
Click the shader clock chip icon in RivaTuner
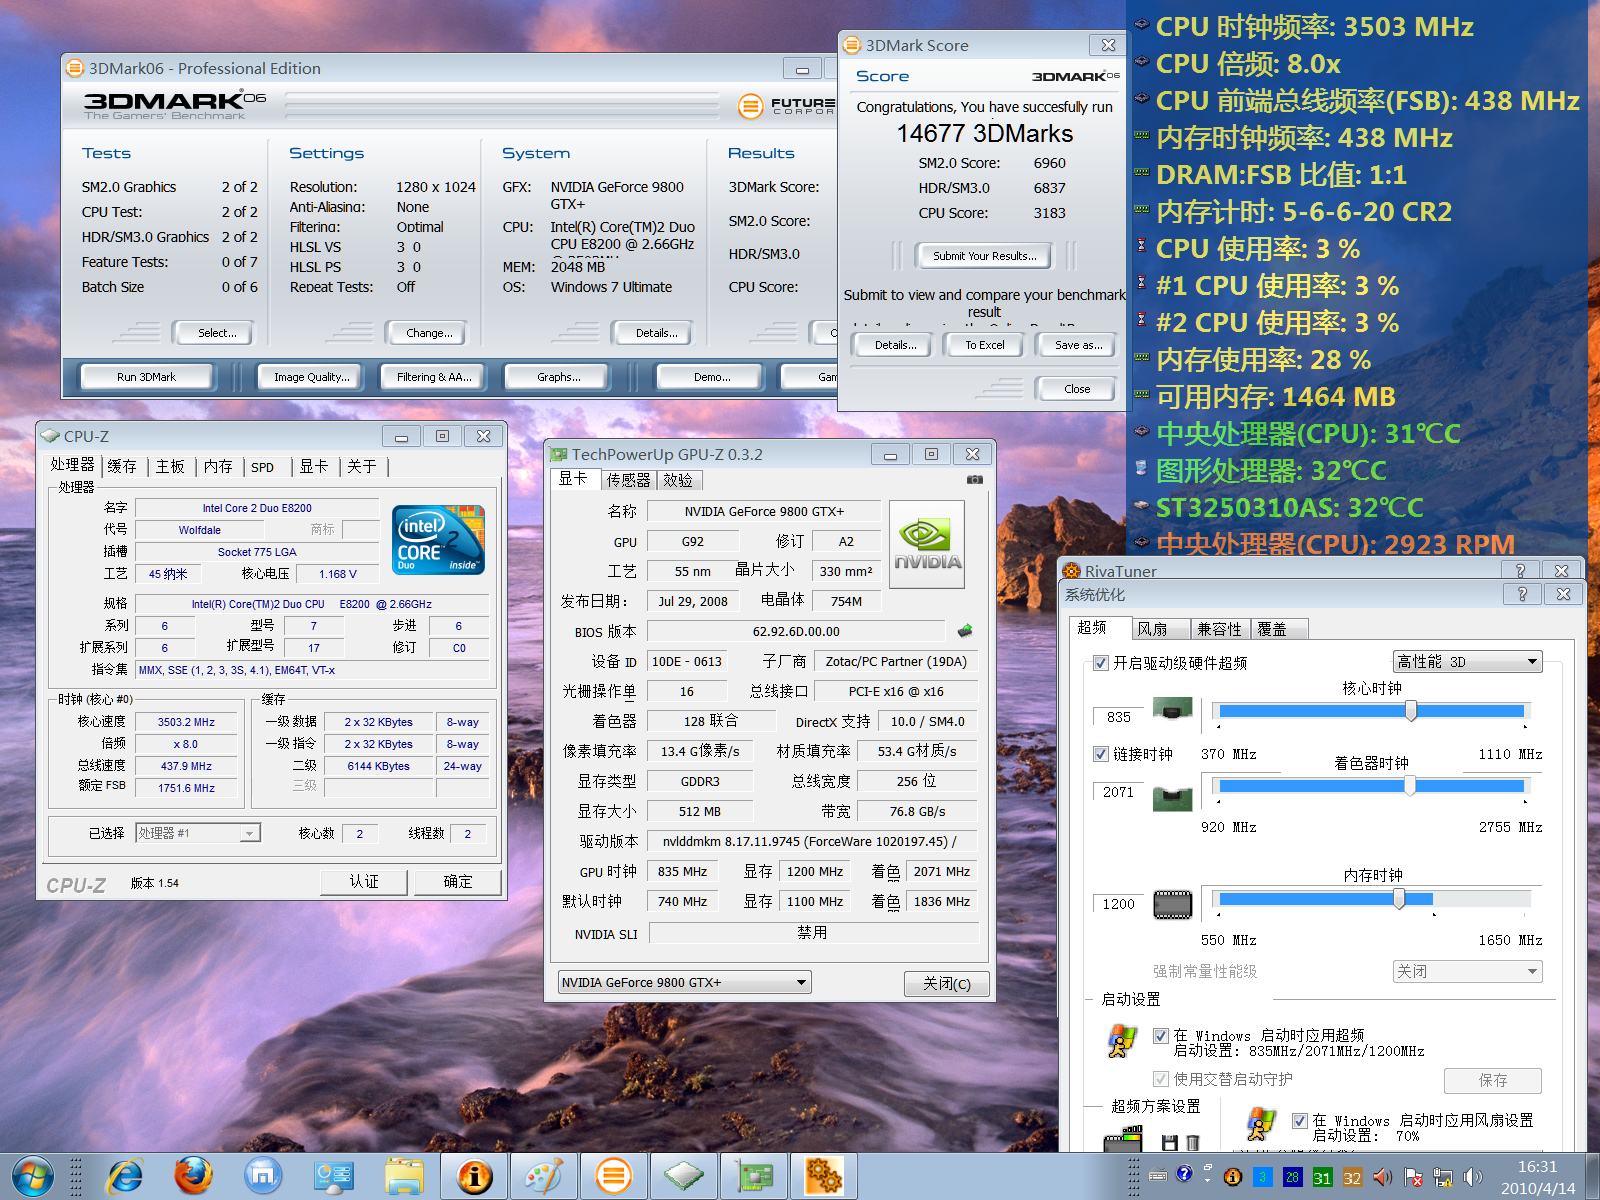(x=1172, y=798)
